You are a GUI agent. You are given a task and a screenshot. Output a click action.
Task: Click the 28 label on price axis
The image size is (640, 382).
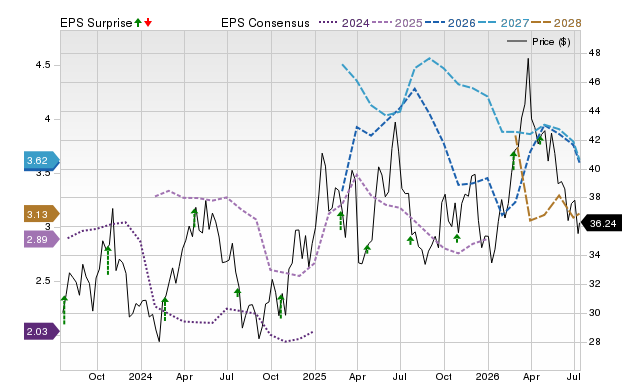point(594,342)
